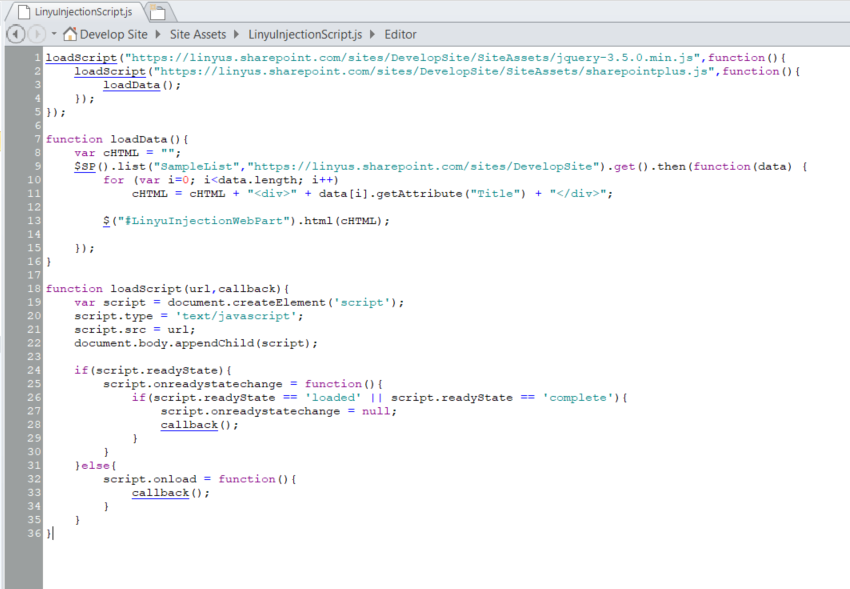Click document.body.appendChild(script) on line 22
850x589 pixels.
point(192,343)
